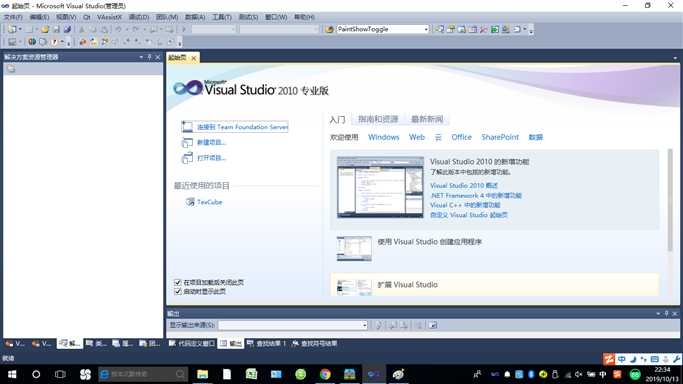Image resolution: width=683 pixels, height=384 pixels.
Task: Open Chrome from the taskbar
Action: [325, 374]
